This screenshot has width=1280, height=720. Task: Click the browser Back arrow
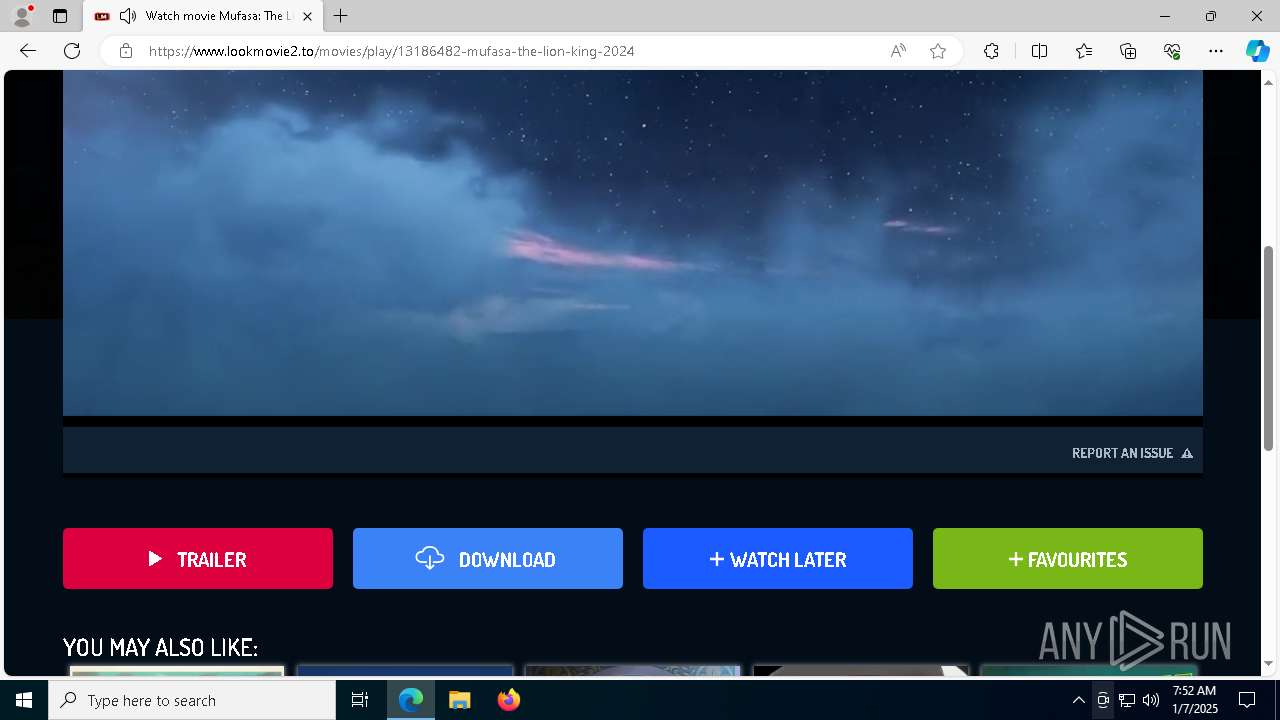[28, 51]
